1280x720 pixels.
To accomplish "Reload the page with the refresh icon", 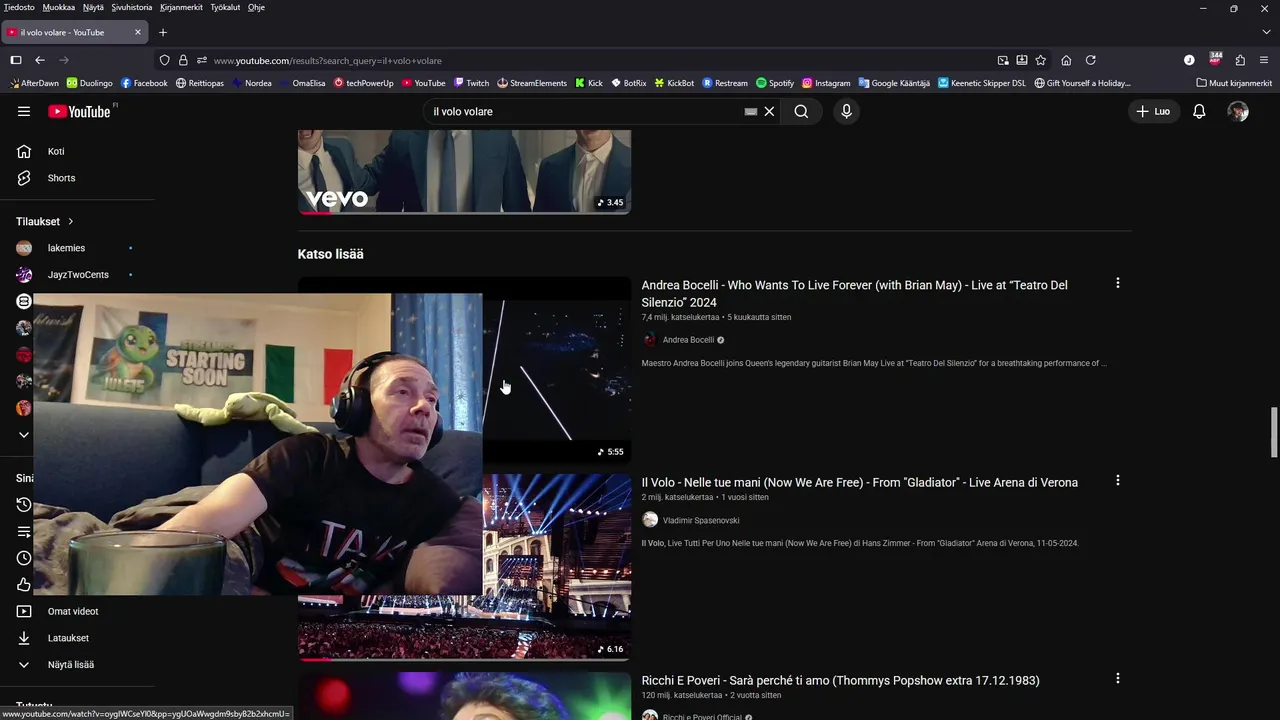I will click(x=1091, y=60).
